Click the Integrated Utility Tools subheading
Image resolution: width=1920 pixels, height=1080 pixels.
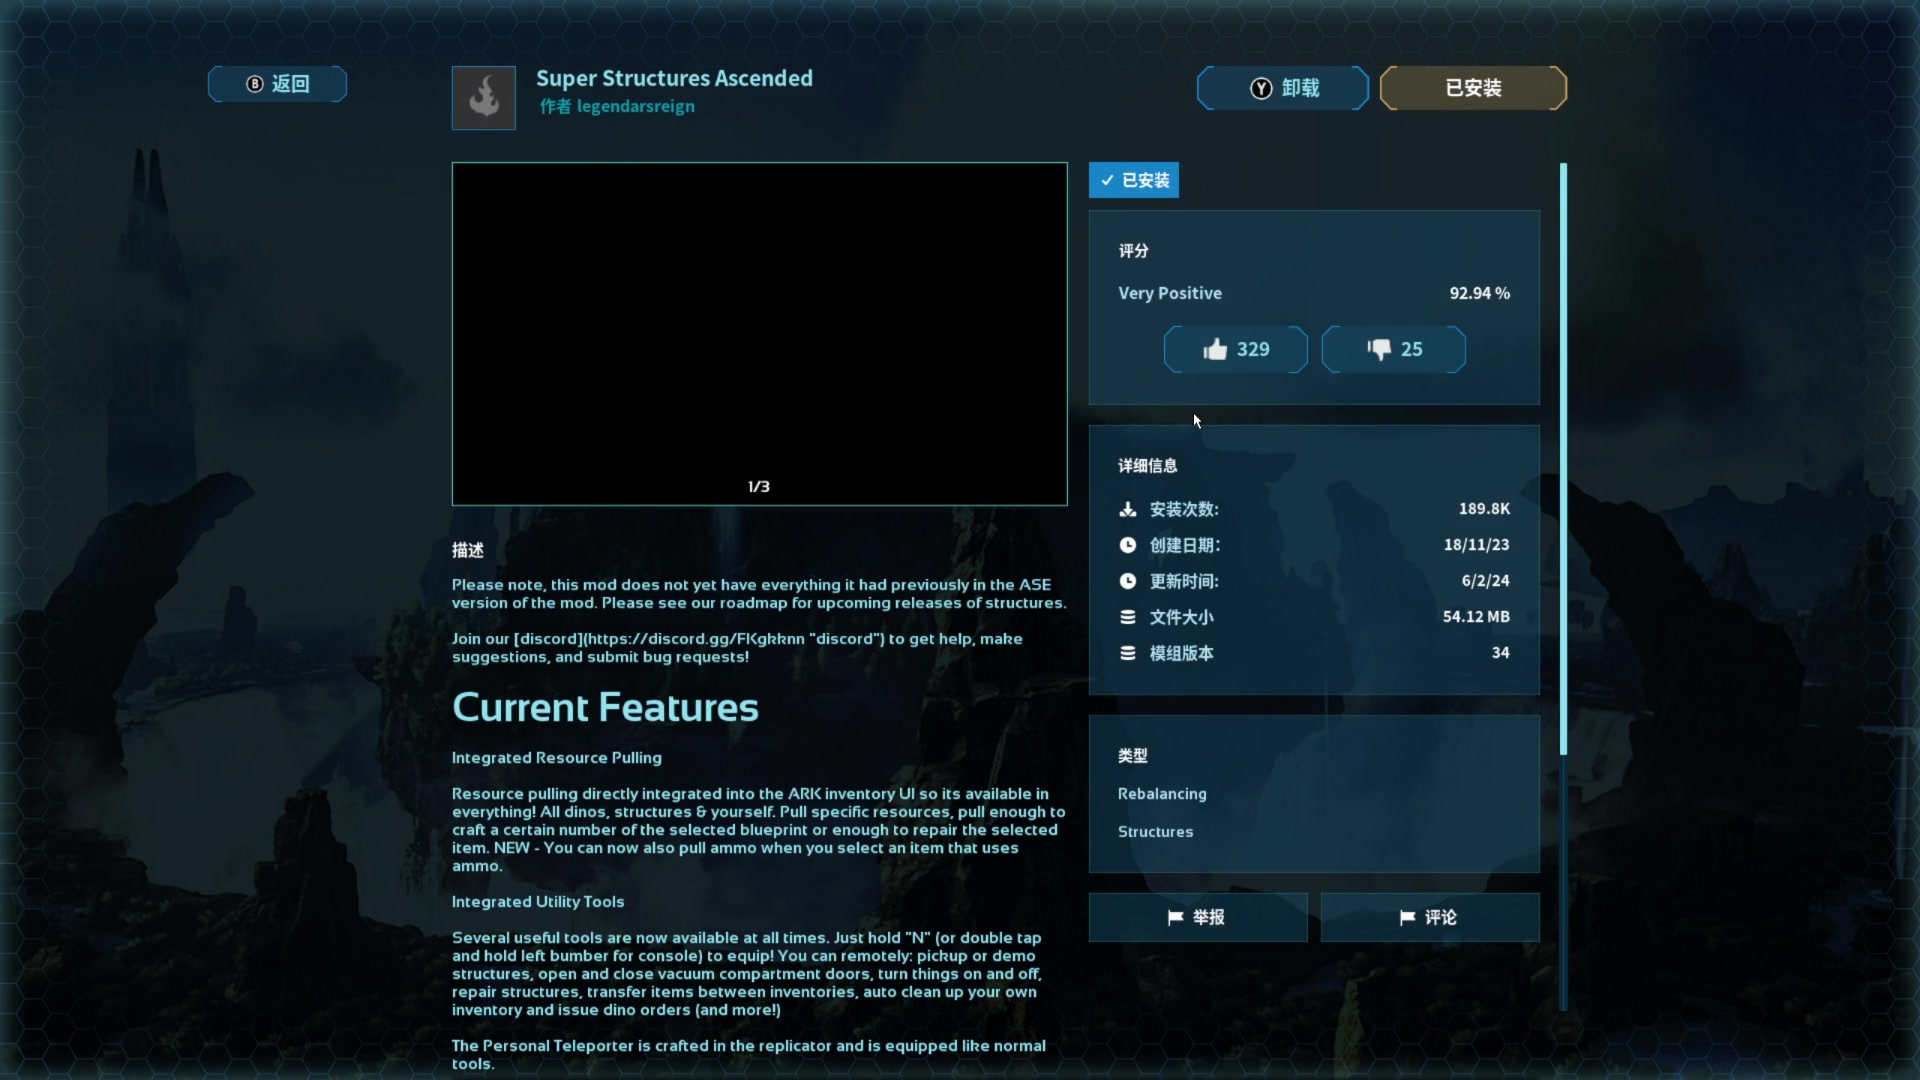tap(538, 902)
